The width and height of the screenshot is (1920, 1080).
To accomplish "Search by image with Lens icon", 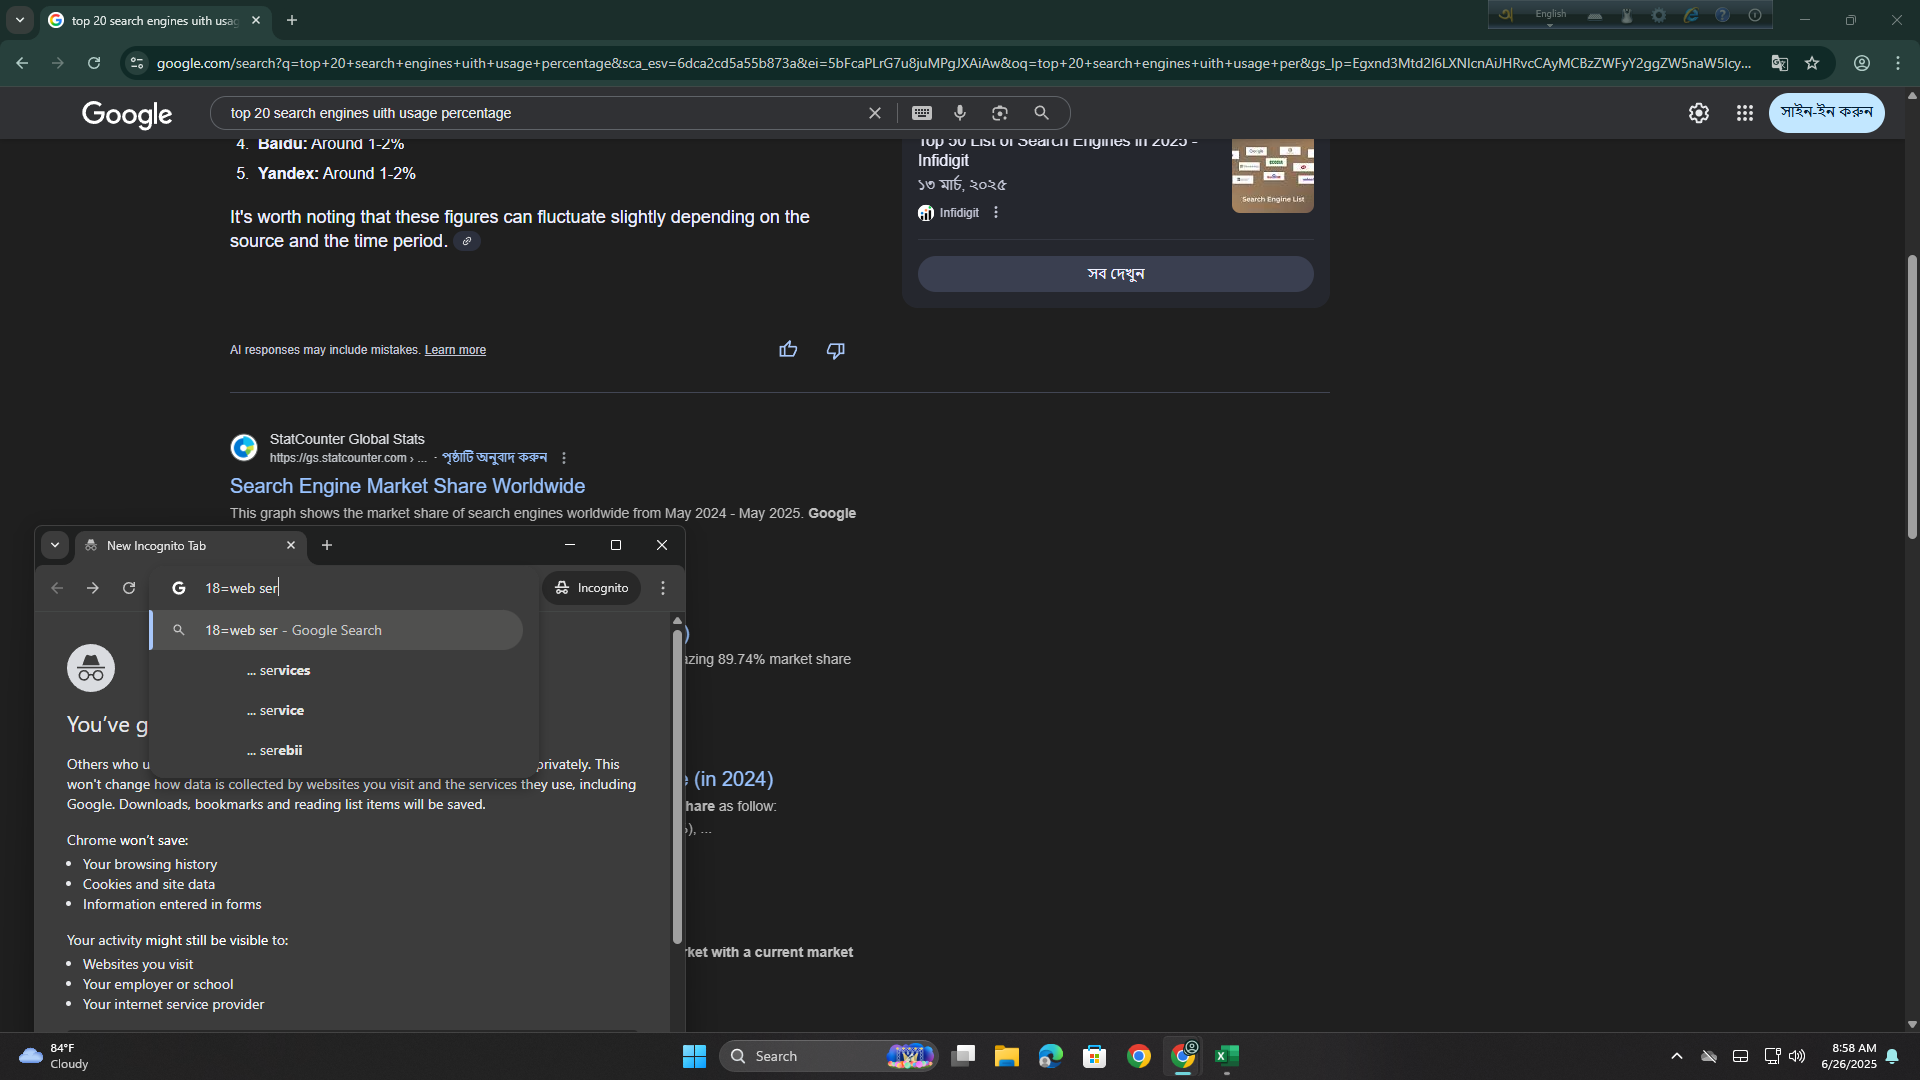I will click(x=1000, y=113).
